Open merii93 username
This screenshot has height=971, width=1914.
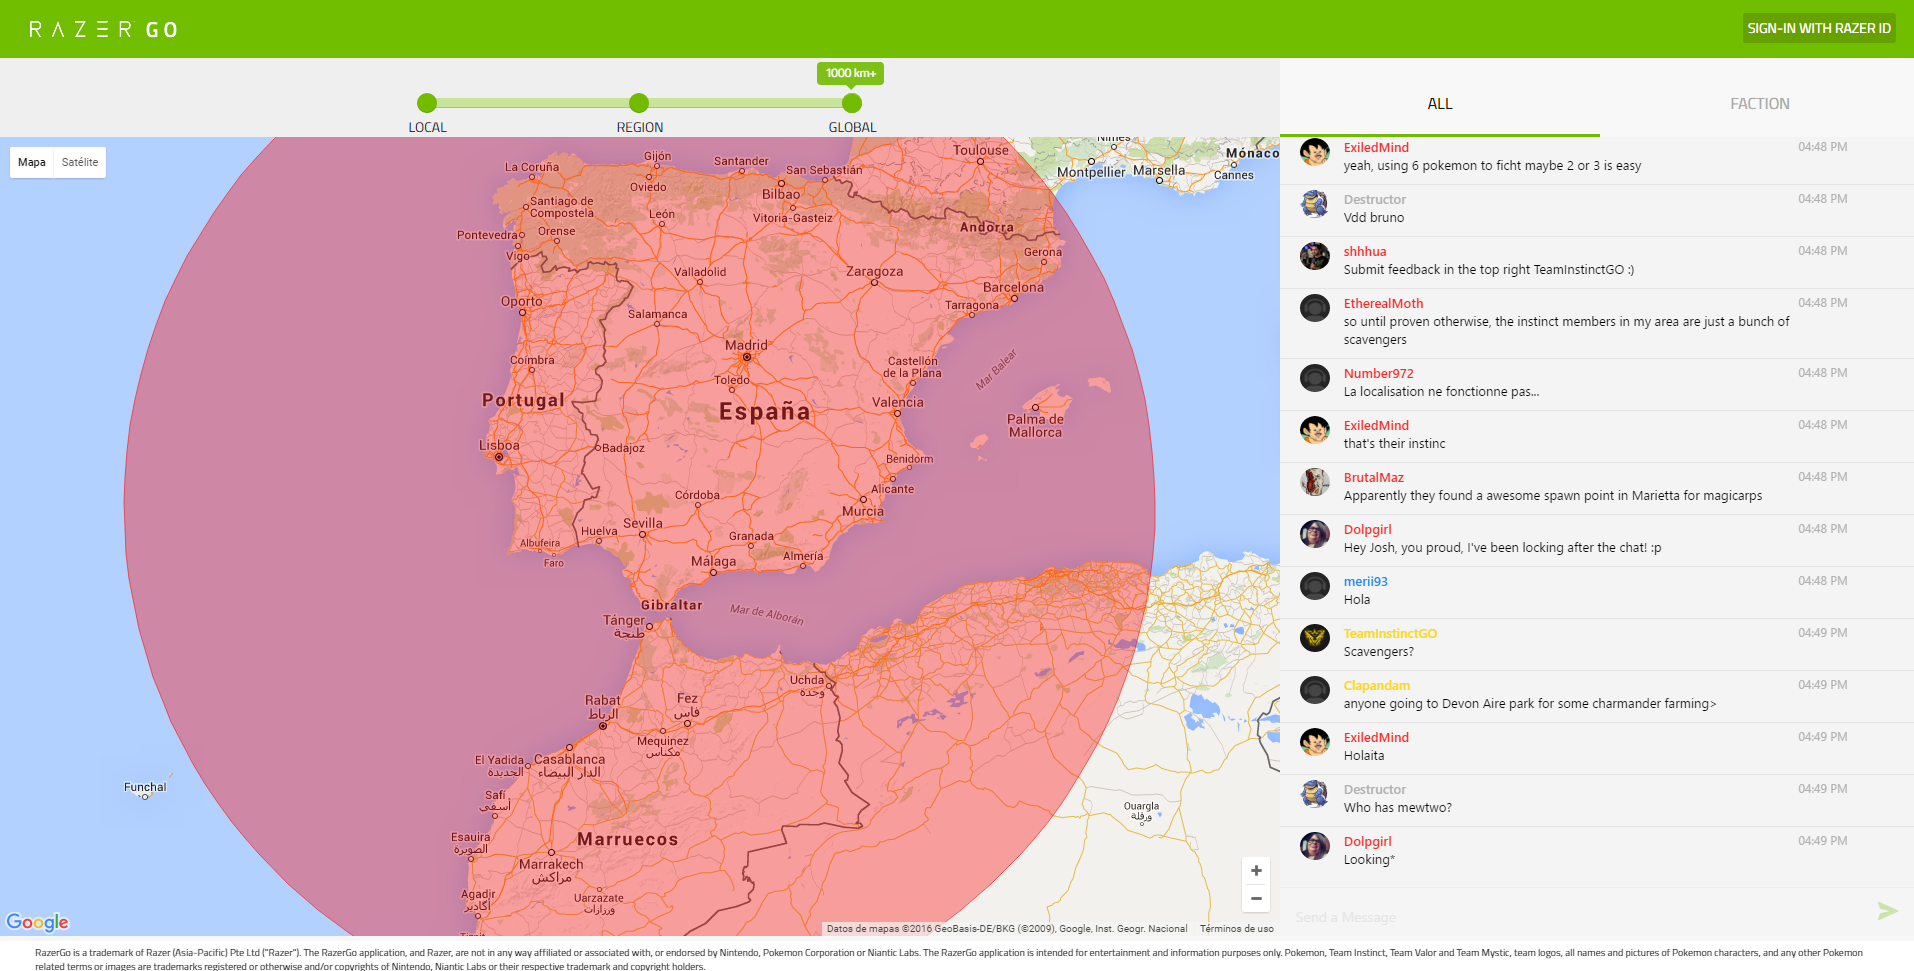pyautogui.click(x=1365, y=581)
